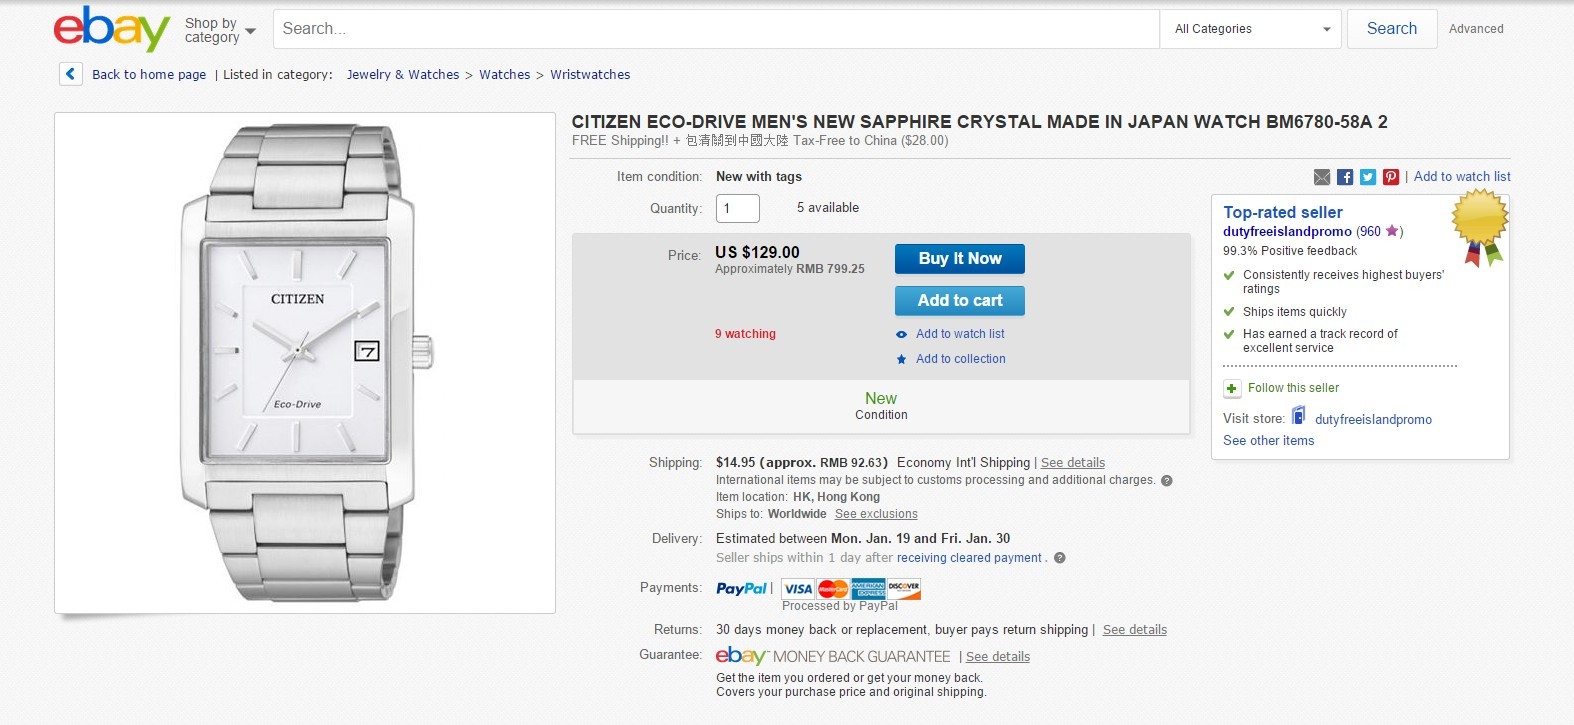Click the MasterCard icon

click(833, 589)
